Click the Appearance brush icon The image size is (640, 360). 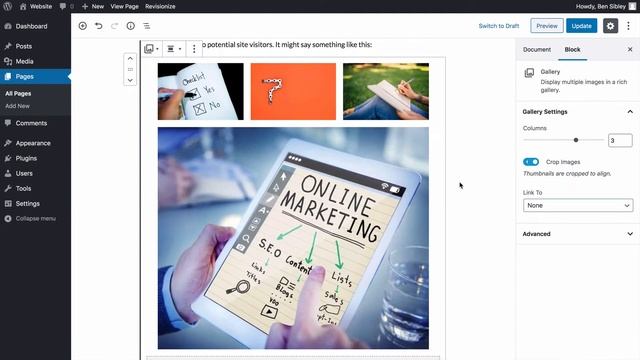8,143
